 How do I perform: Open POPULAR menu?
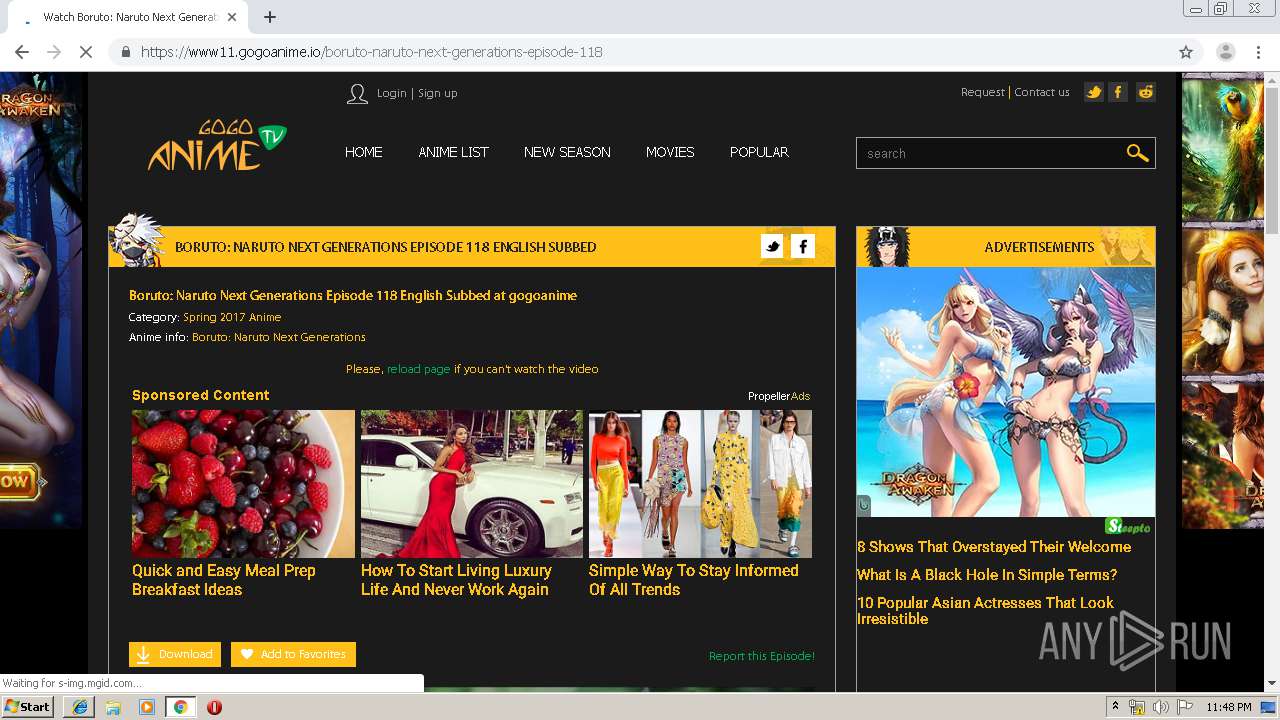point(759,152)
